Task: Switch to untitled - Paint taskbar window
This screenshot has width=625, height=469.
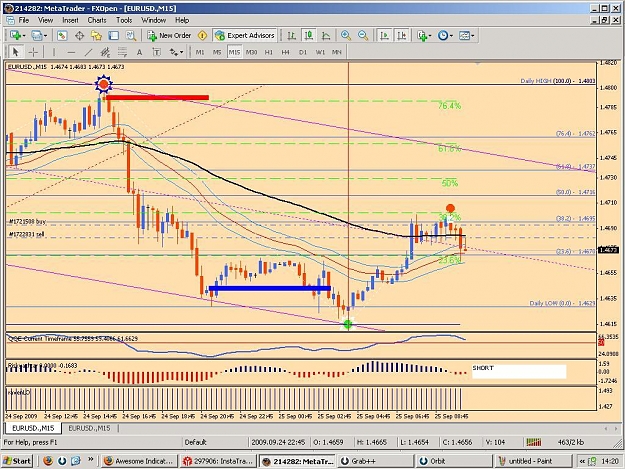Action: coord(534,461)
